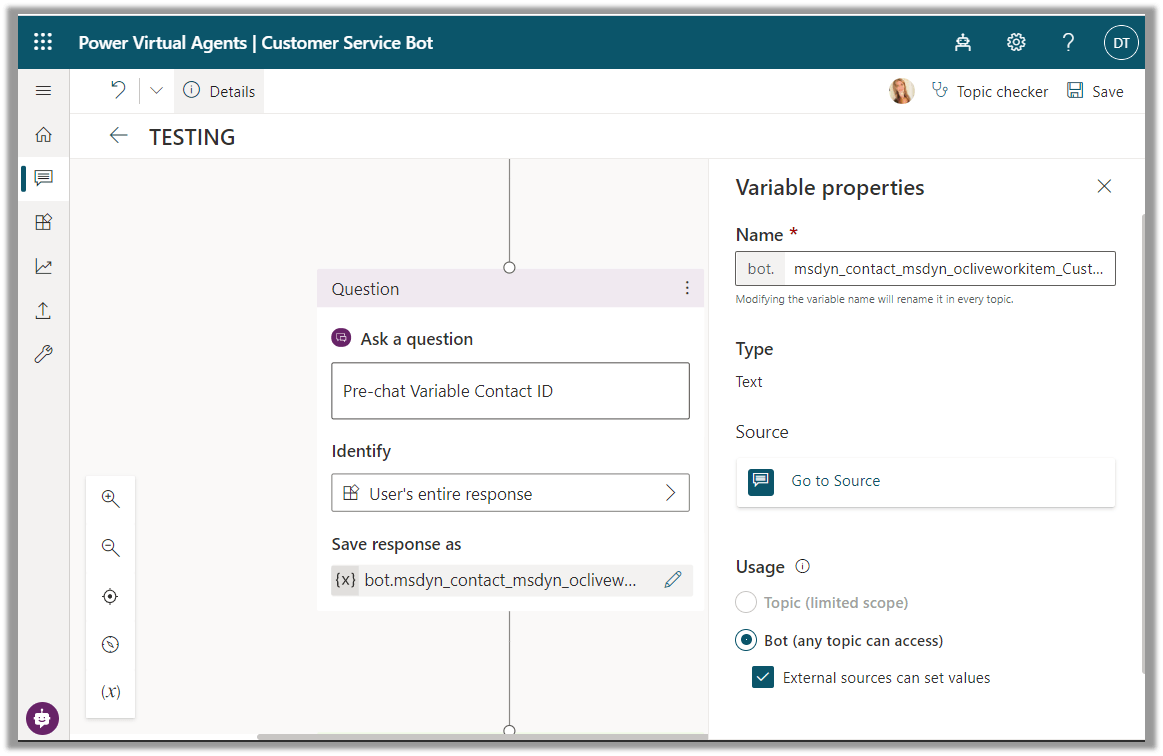This screenshot has height=756, width=1163.
Task: Run the Topic checker
Action: 989,91
